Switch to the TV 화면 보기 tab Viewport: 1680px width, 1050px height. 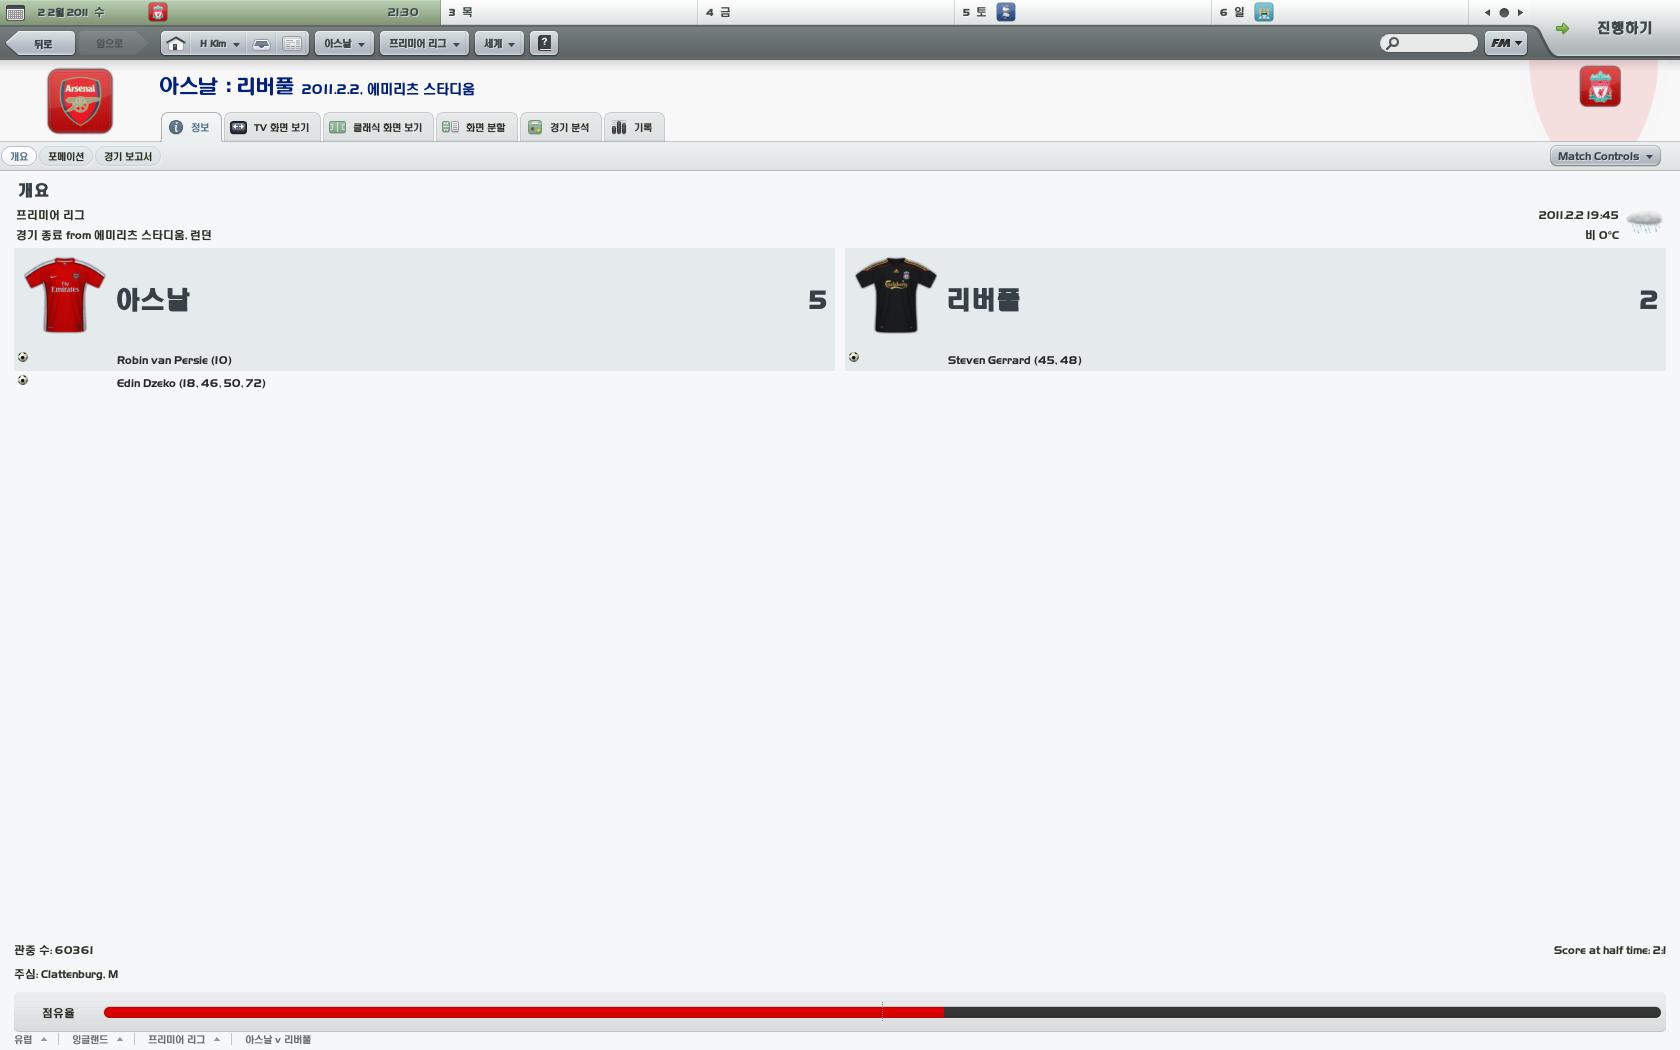pos(271,127)
